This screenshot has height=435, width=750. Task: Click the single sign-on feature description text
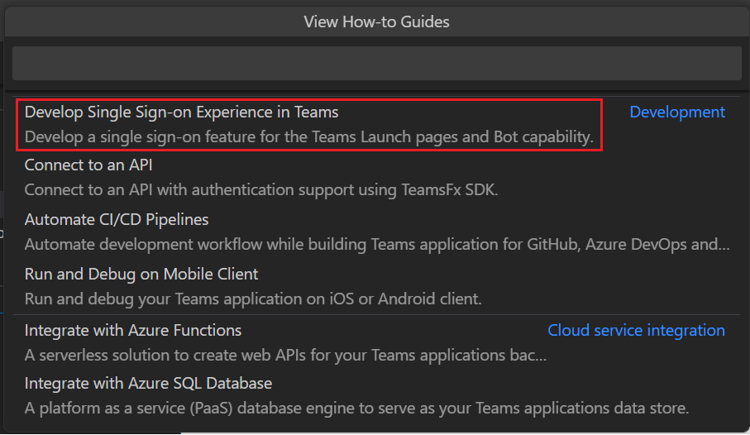click(309, 137)
